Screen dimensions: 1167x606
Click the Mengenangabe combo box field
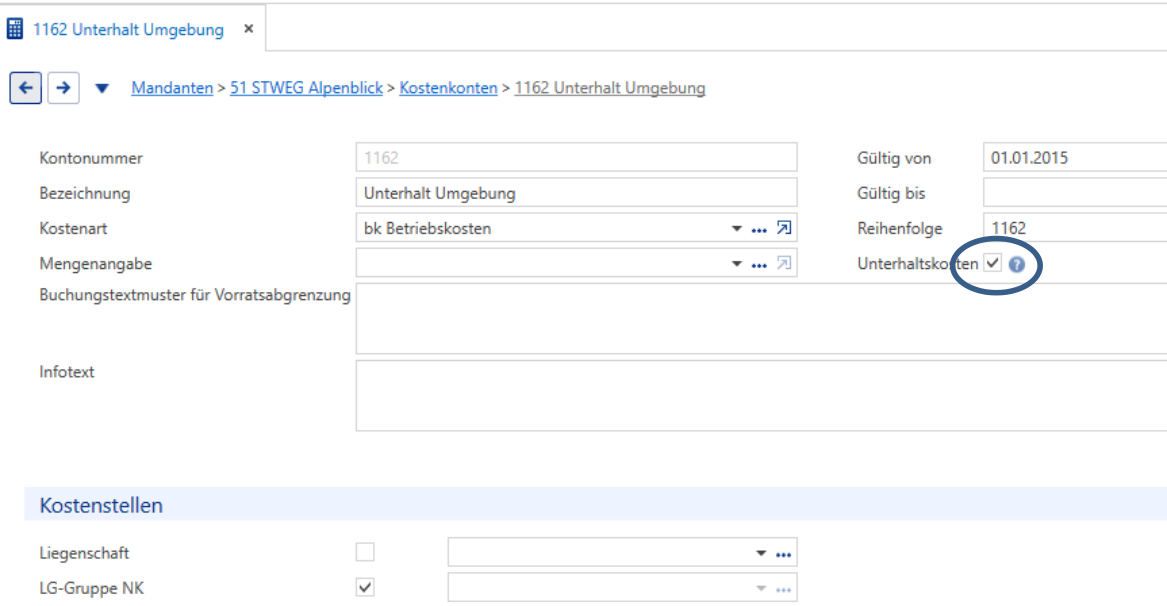[576, 263]
